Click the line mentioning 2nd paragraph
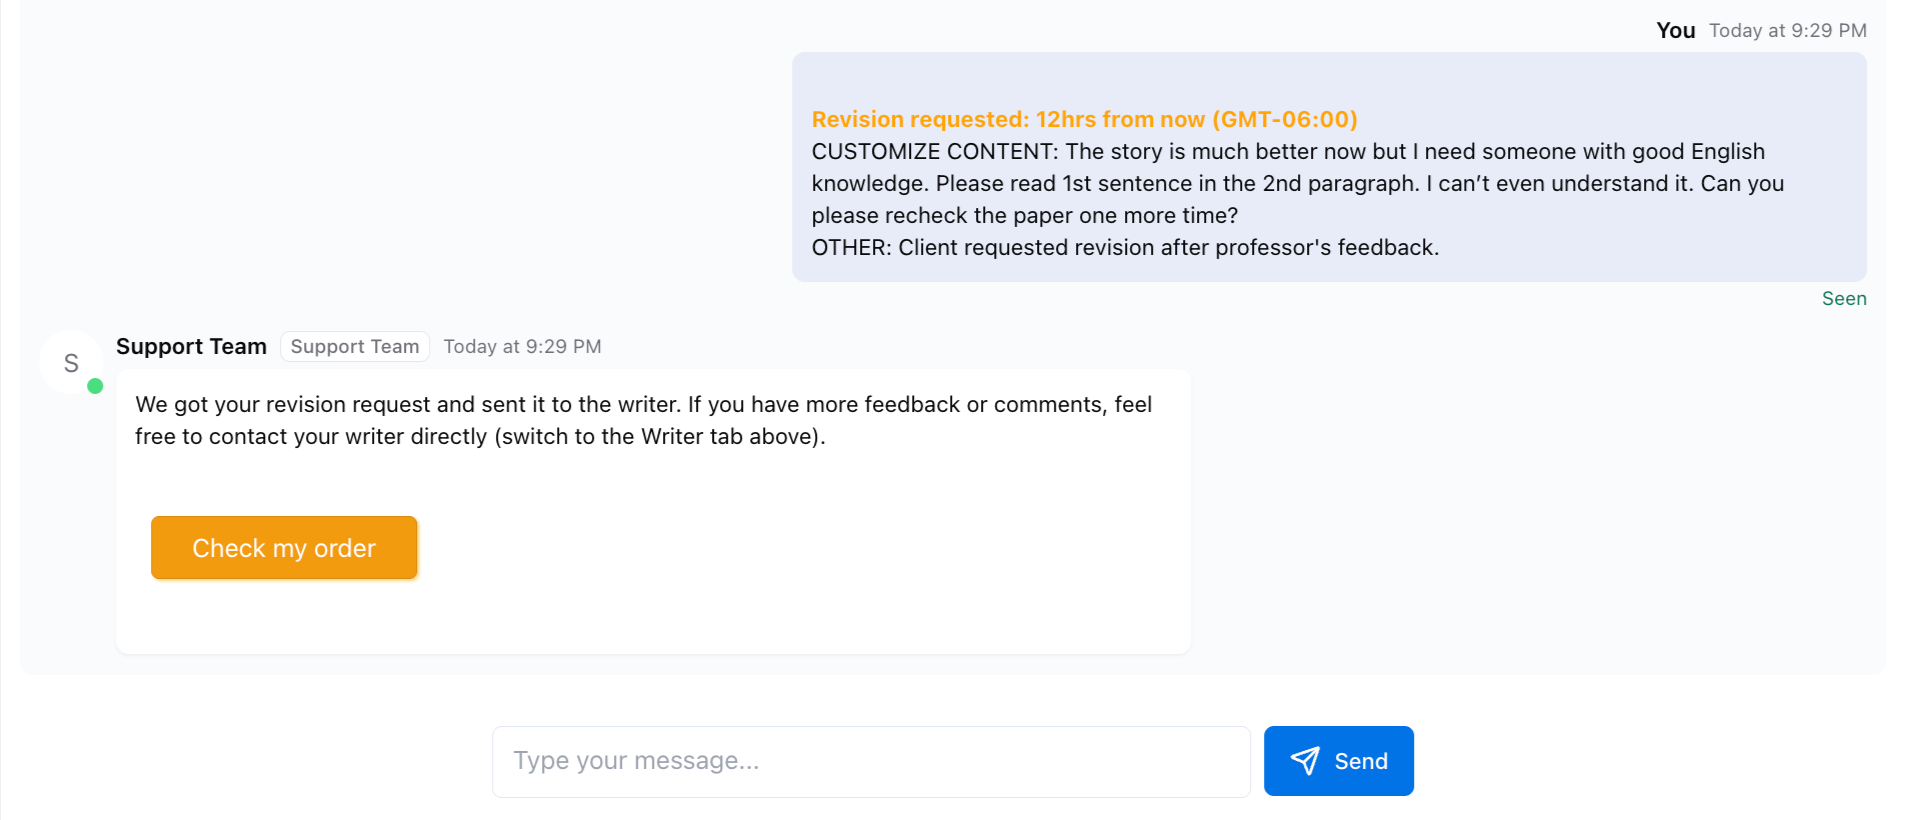This screenshot has height=820, width=1905. [1297, 184]
